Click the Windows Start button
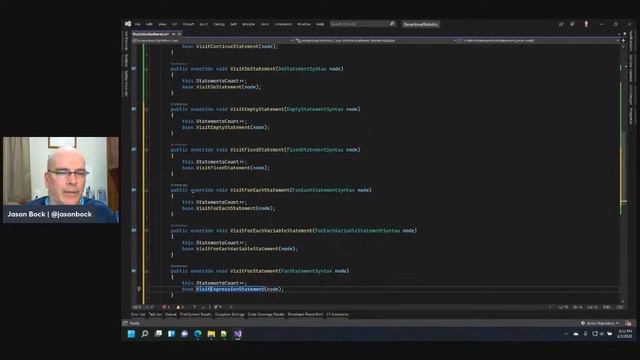This screenshot has width=640, height=360. (x=131, y=334)
